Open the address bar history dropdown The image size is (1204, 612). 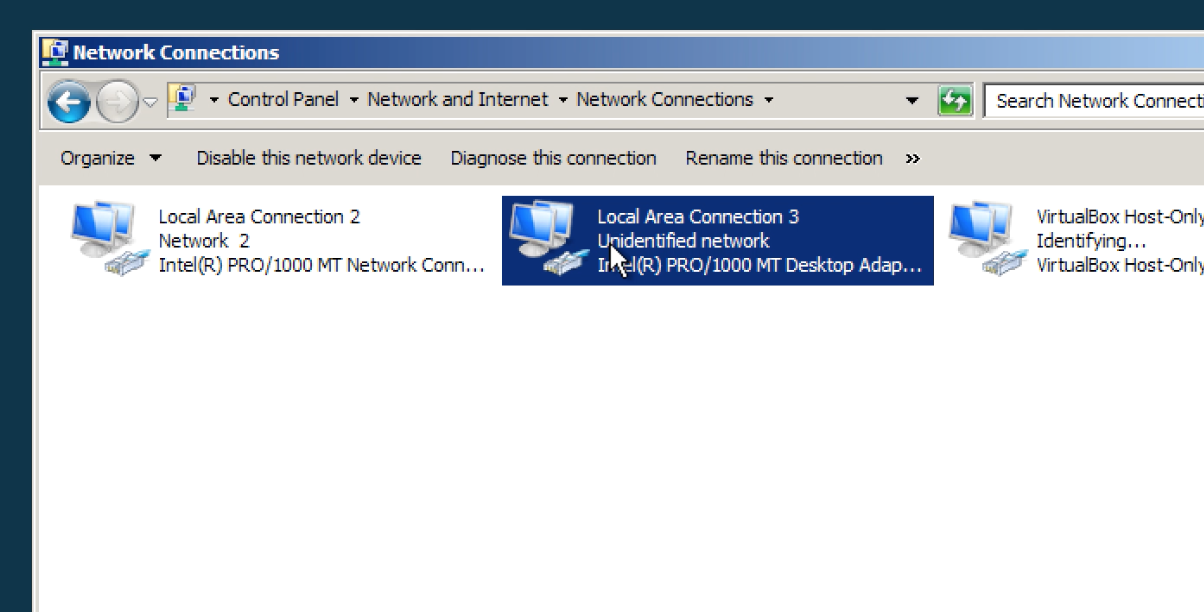tap(912, 101)
